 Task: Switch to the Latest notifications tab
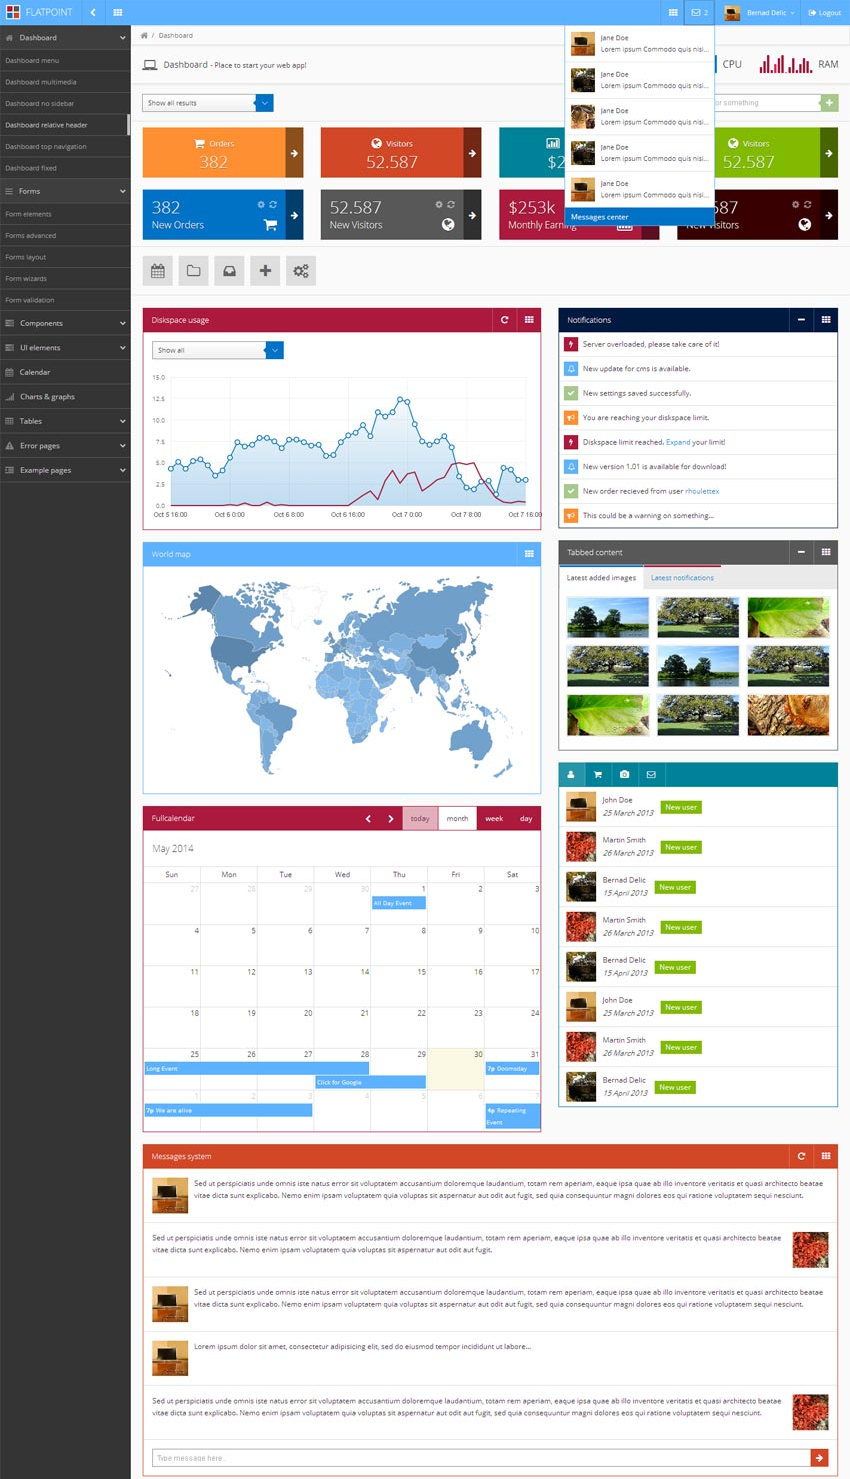coord(682,578)
